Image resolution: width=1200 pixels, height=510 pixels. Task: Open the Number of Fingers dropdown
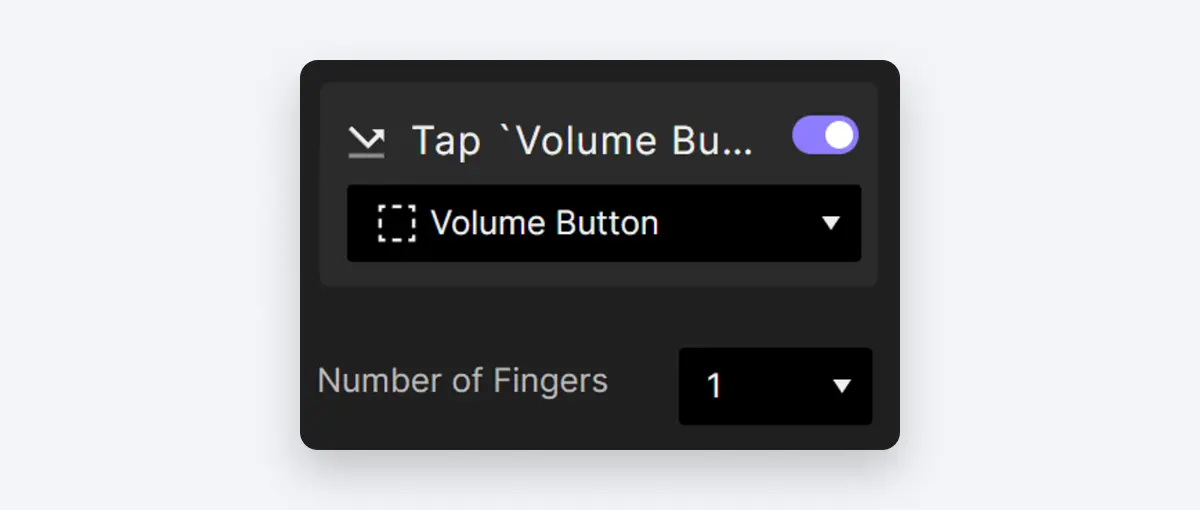pyautogui.click(x=775, y=386)
